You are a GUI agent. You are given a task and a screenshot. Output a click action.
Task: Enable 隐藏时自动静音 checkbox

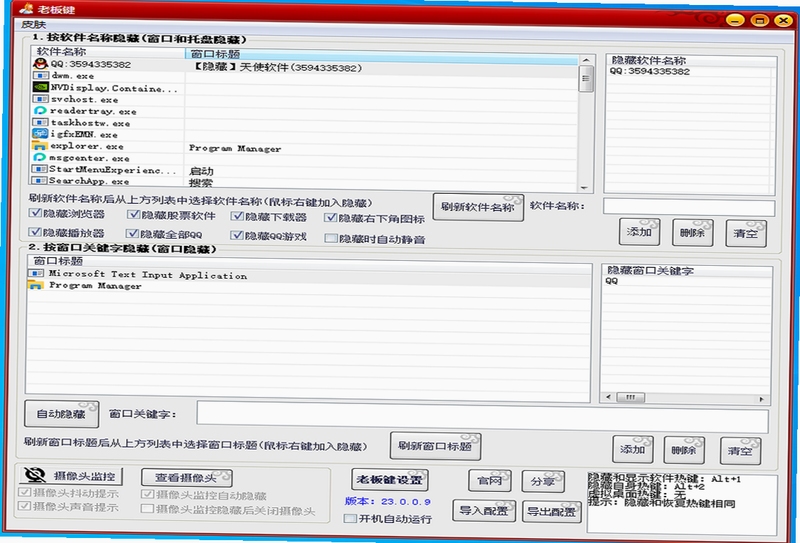331,238
